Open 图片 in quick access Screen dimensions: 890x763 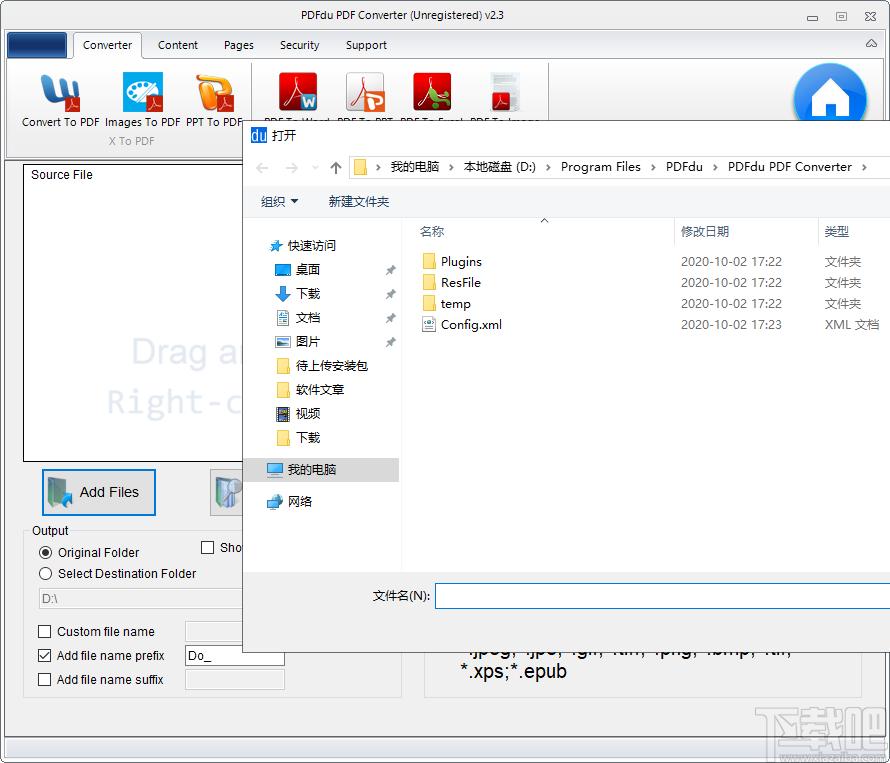(x=307, y=342)
